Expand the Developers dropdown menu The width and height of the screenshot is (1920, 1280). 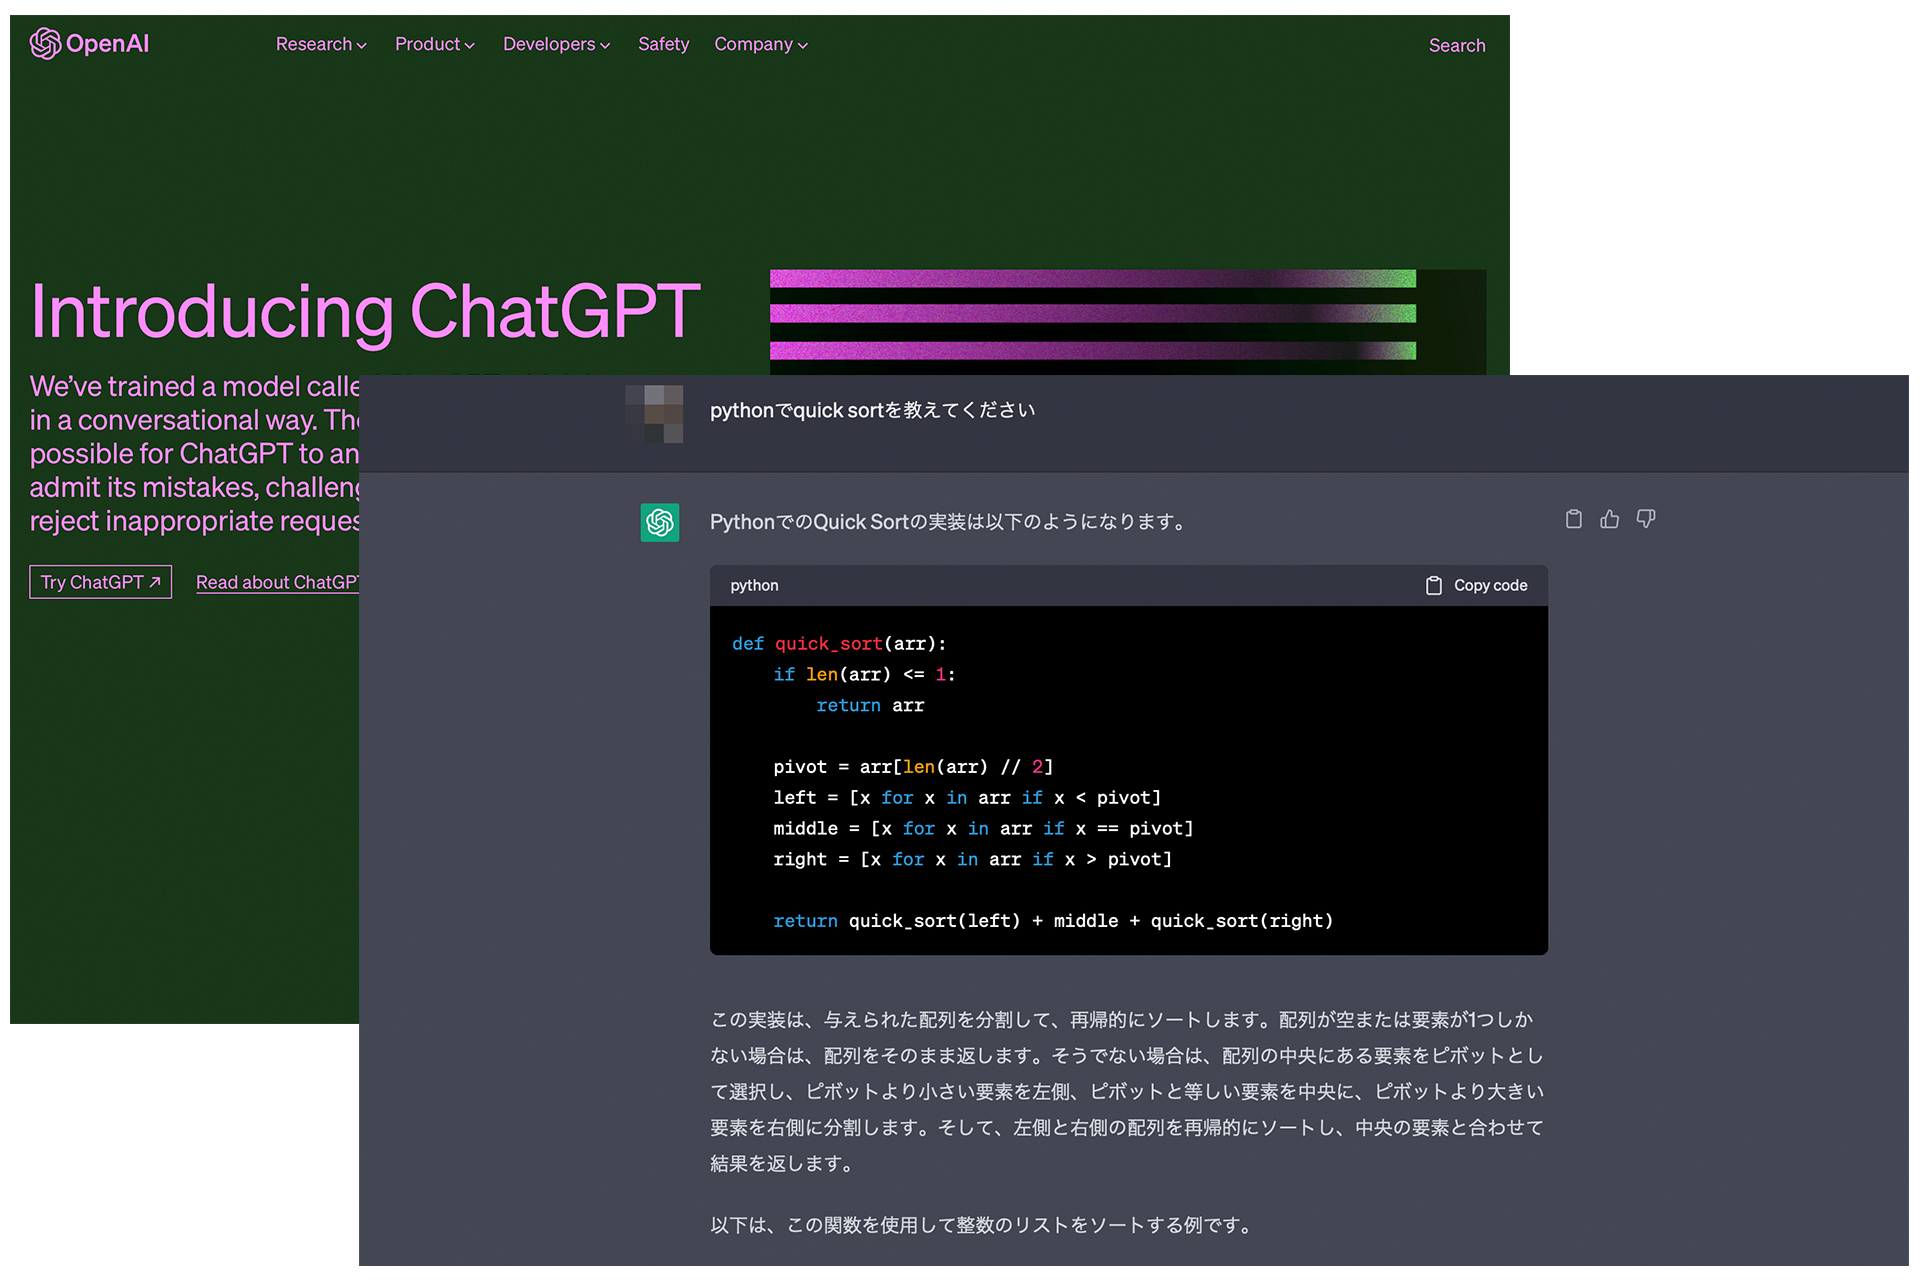556,44
